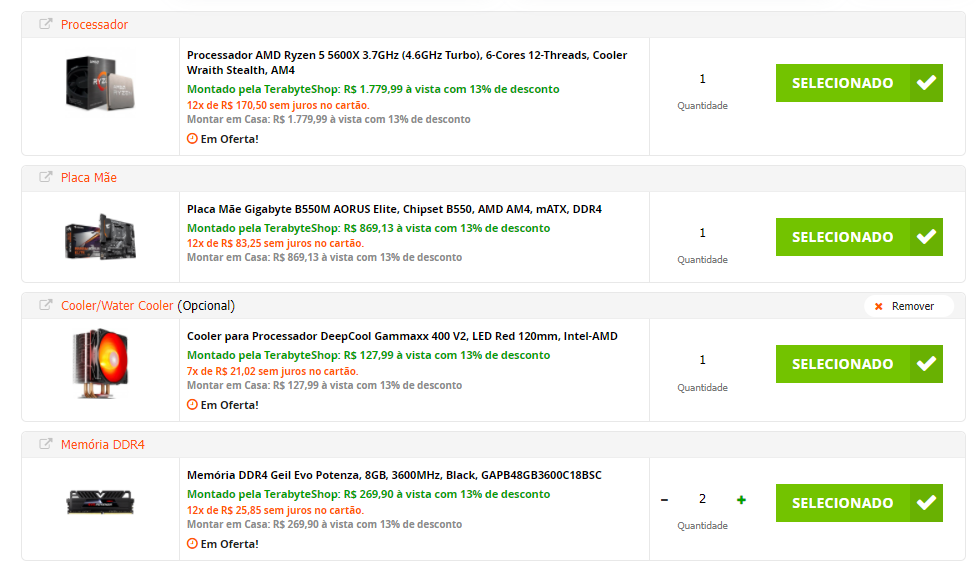Open the Placa Mãe section external link icon
Viewport: 980px width, 567px height.
coord(46,177)
